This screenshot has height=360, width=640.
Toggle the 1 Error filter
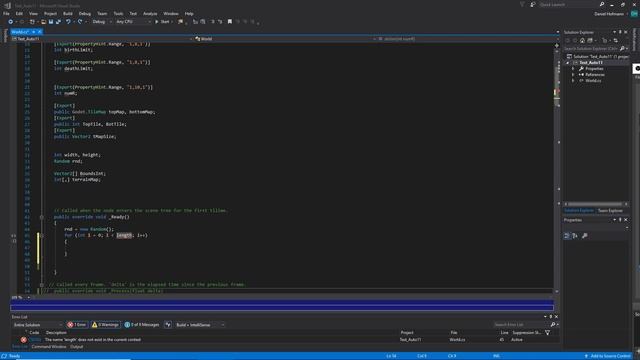pos(77,325)
